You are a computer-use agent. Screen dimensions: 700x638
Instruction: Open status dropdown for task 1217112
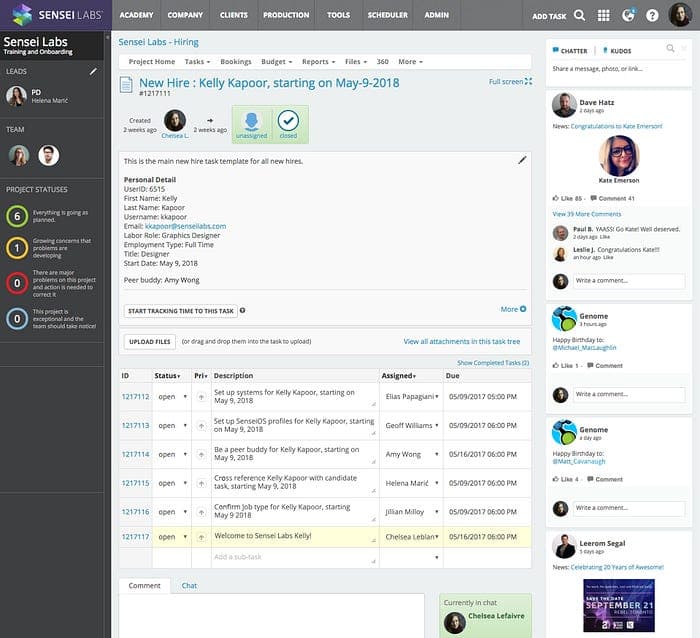point(185,396)
